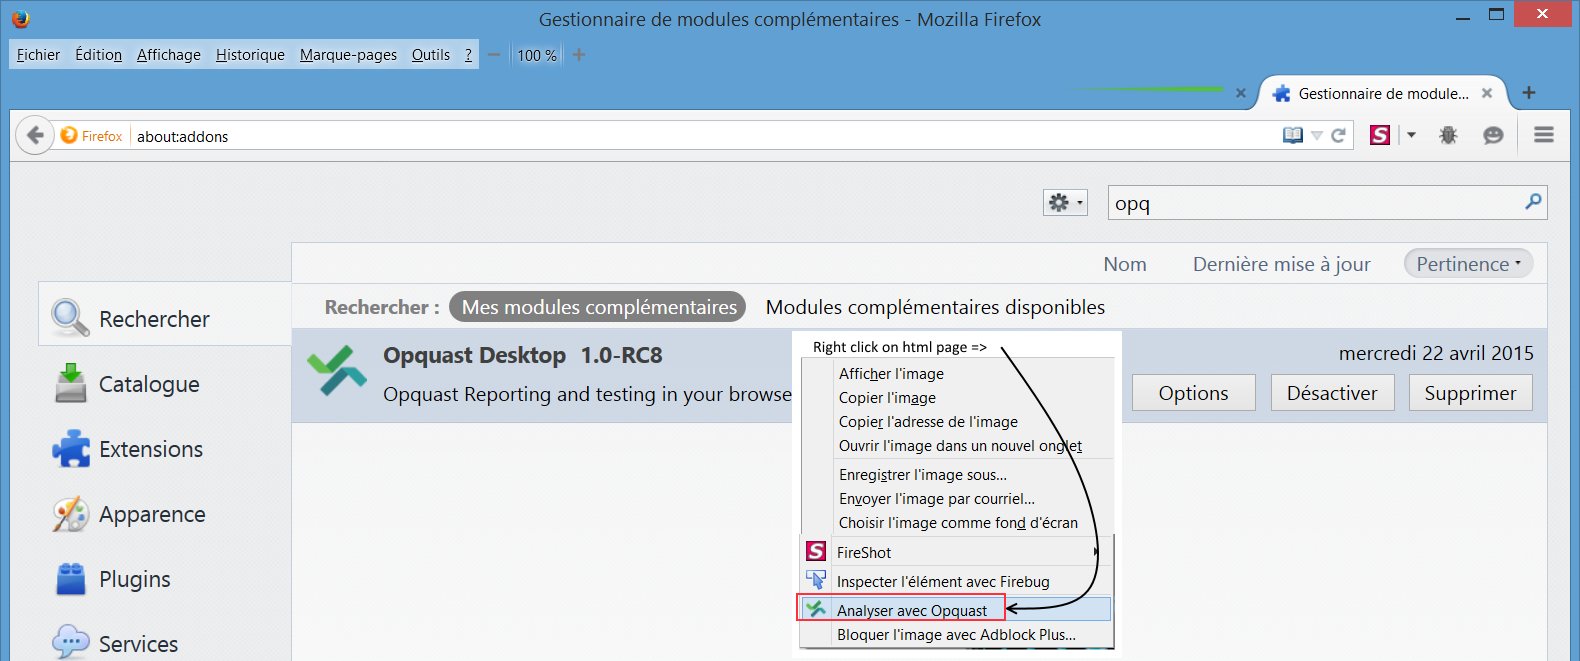Open the Marque-pages menu
This screenshot has width=1580, height=661.
click(348, 55)
